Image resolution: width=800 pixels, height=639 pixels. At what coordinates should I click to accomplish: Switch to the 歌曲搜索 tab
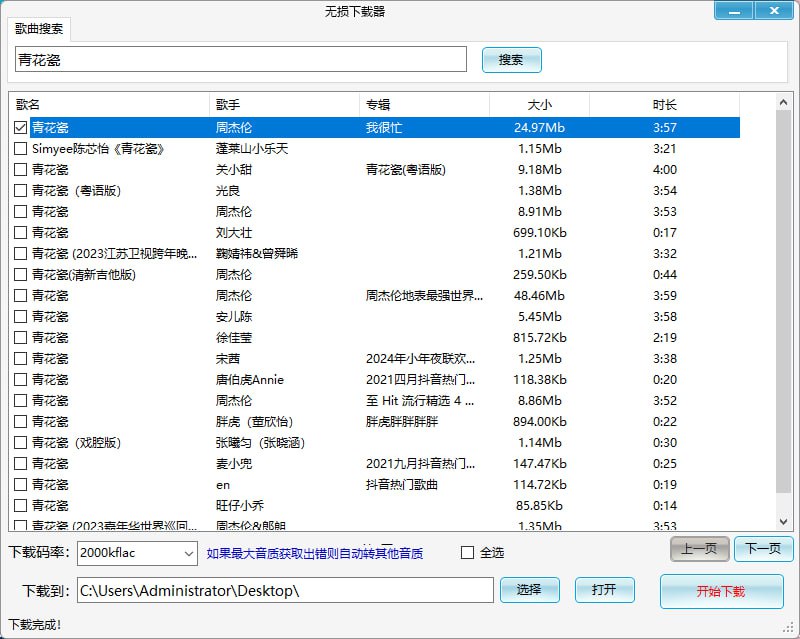[x=38, y=30]
